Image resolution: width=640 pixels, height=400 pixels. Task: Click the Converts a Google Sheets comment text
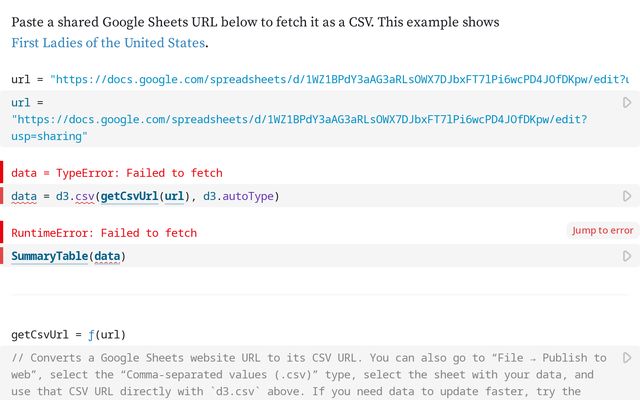[x=308, y=374]
